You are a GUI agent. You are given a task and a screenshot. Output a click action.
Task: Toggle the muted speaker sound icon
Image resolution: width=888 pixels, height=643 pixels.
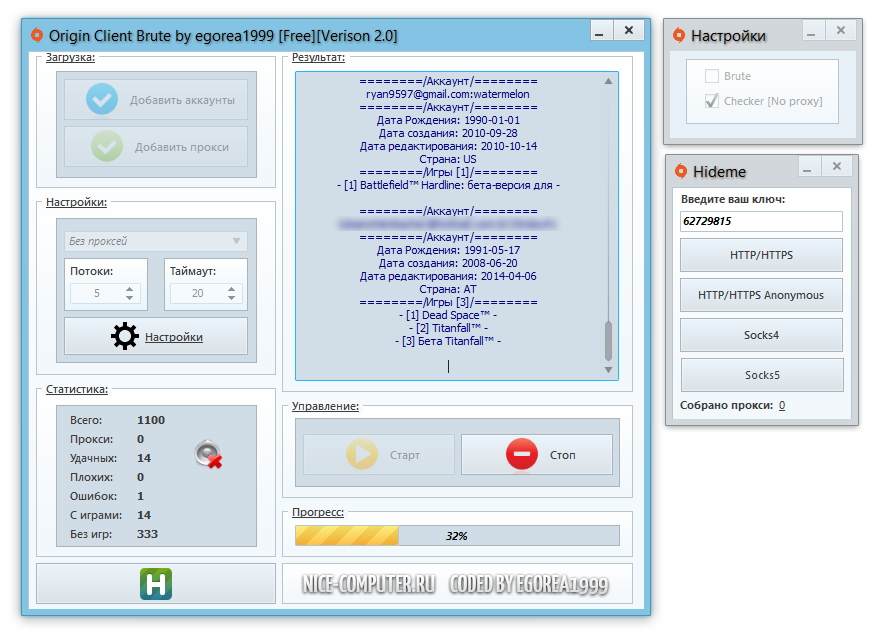pyautogui.click(x=208, y=454)
